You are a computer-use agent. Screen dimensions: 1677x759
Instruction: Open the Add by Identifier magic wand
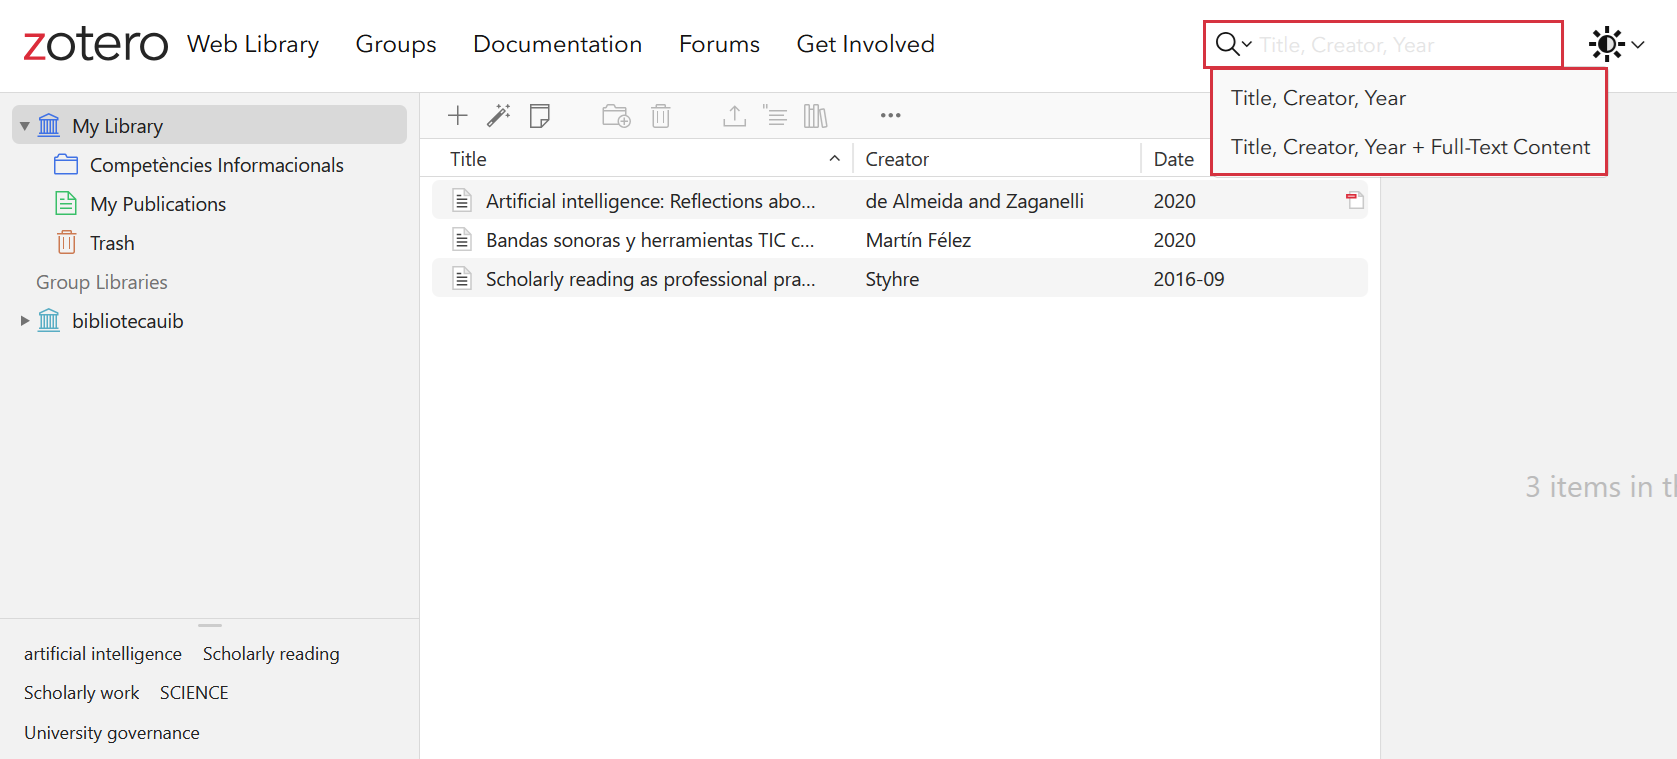click(498, 116)
